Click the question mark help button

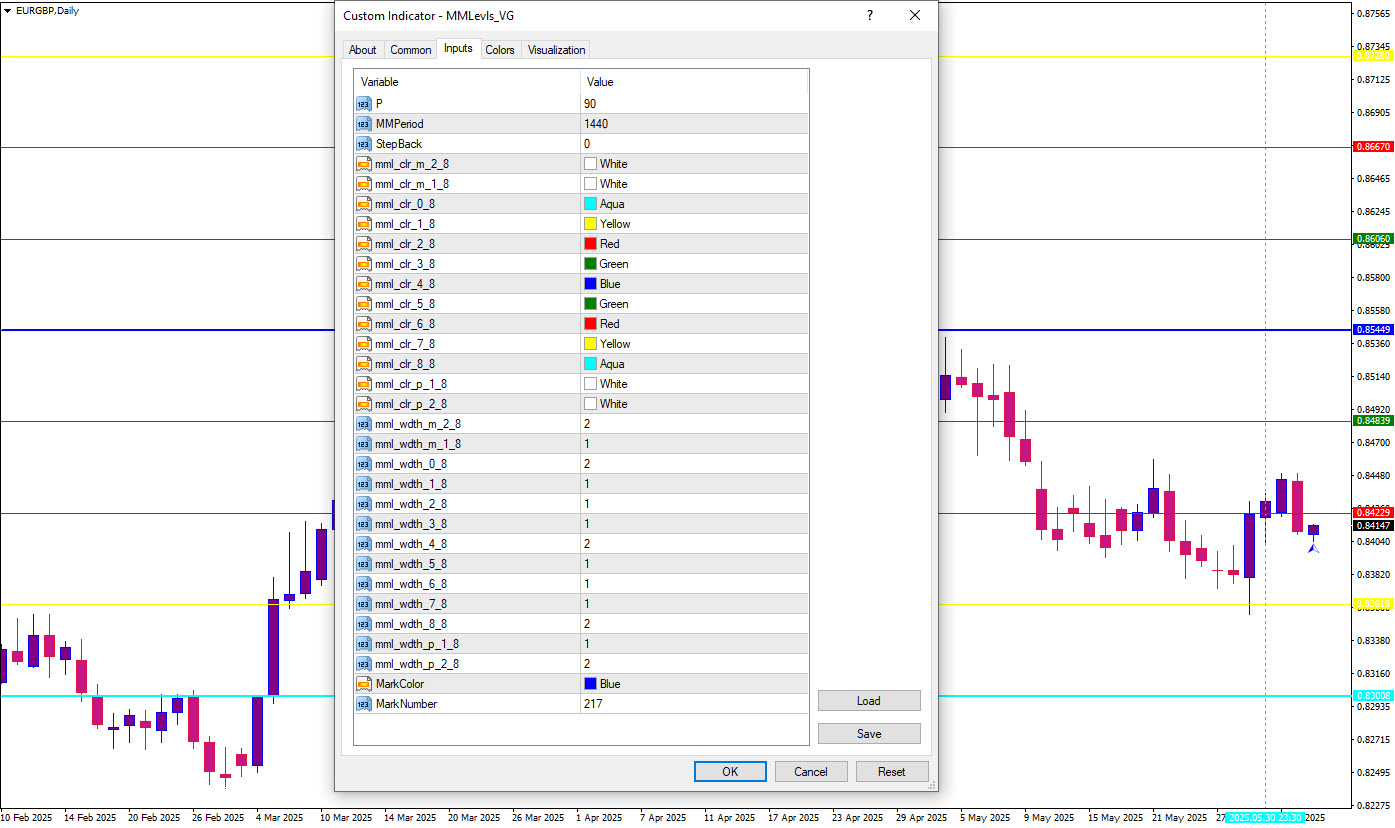click(x=870, y=16)
